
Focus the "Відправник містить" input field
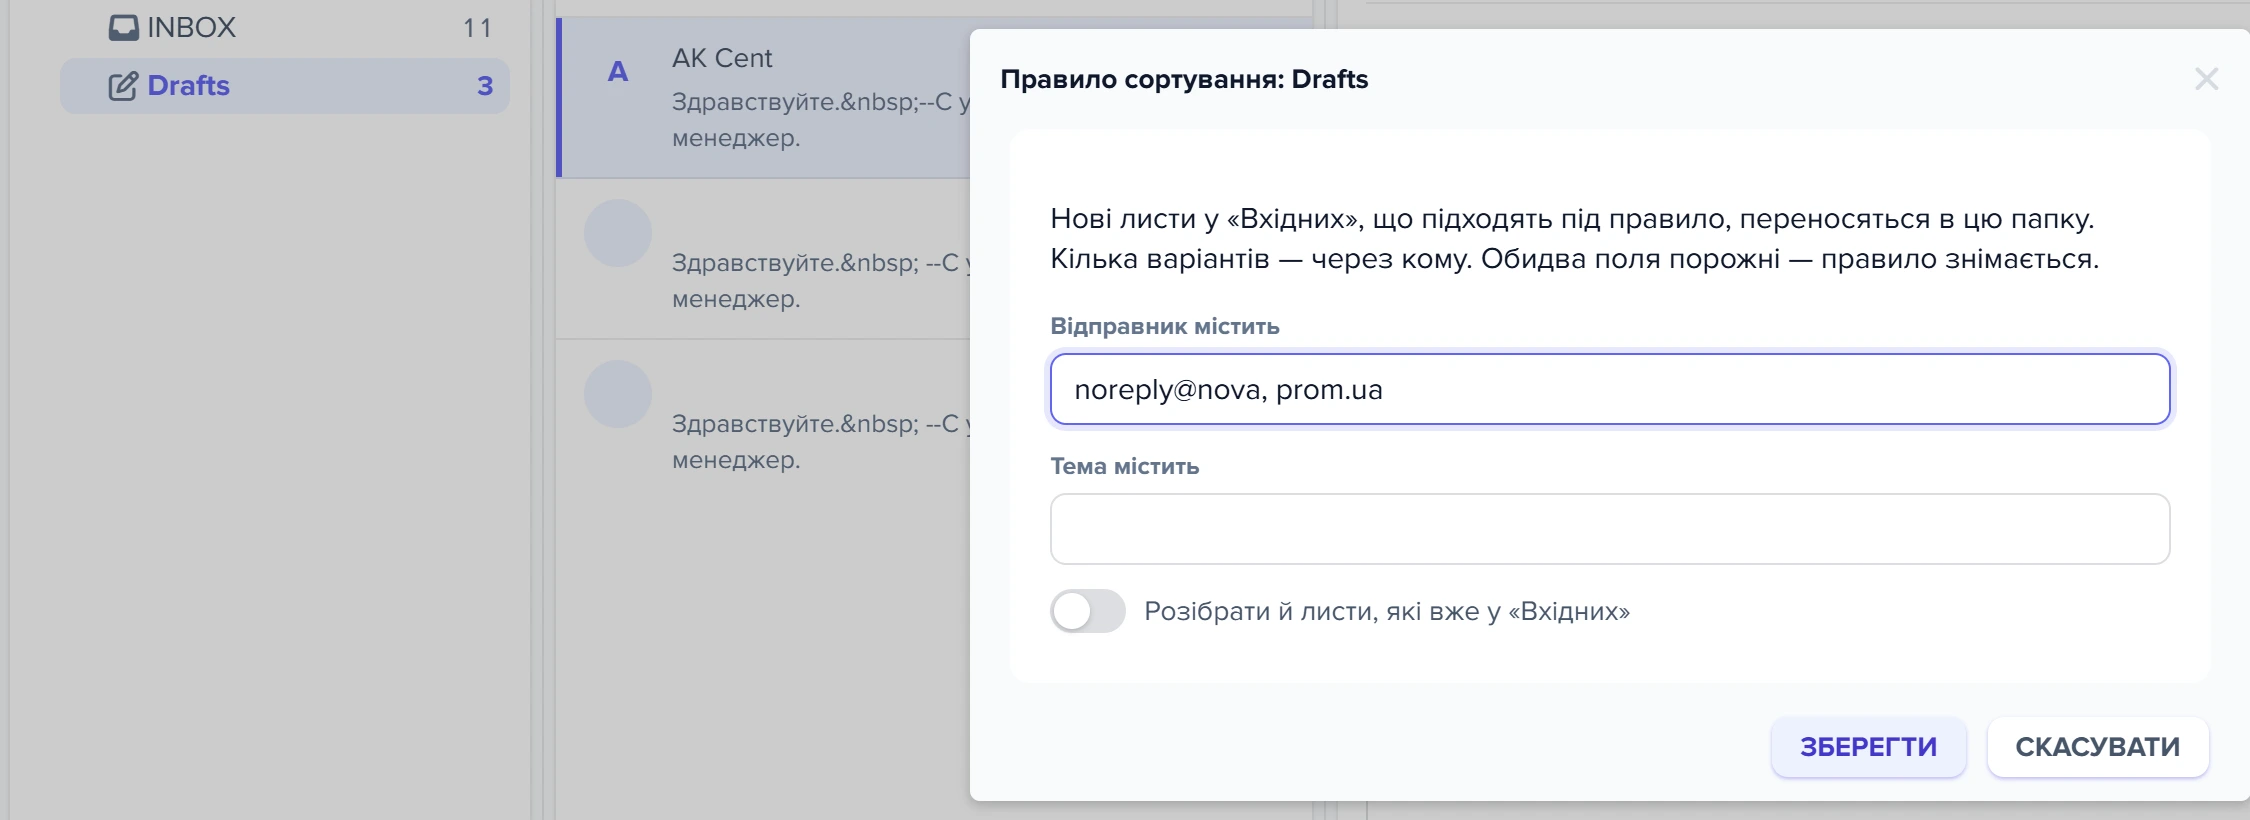1610,389
